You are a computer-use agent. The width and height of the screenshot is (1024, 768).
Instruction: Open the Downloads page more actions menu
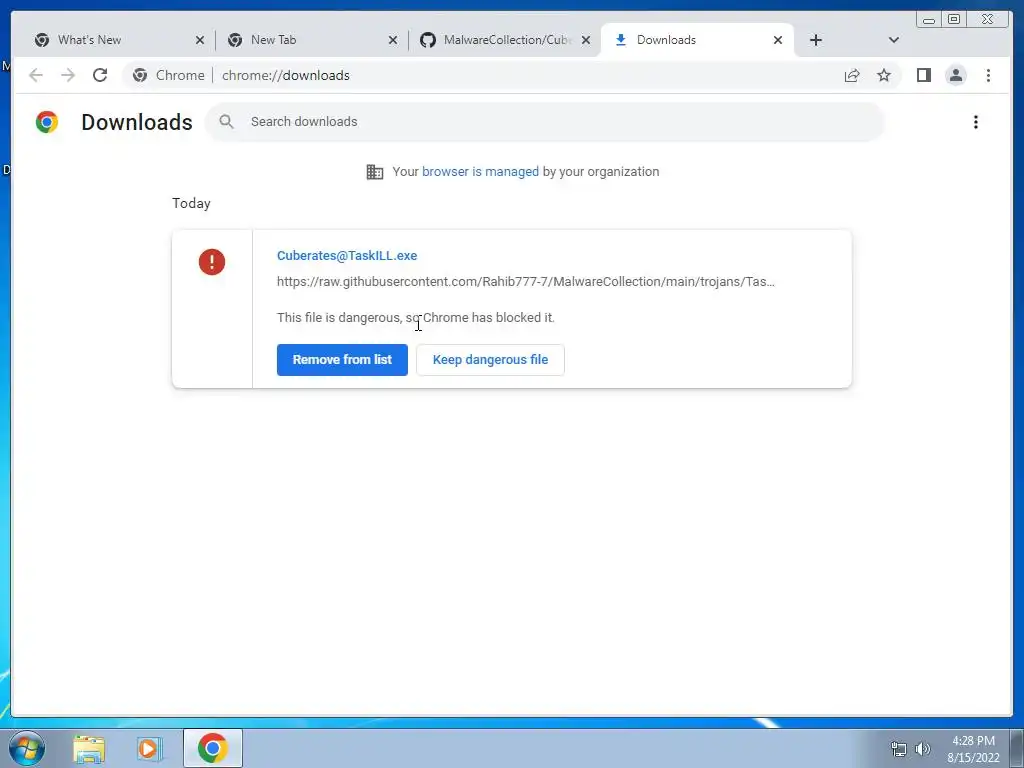[x=976, y=122]
